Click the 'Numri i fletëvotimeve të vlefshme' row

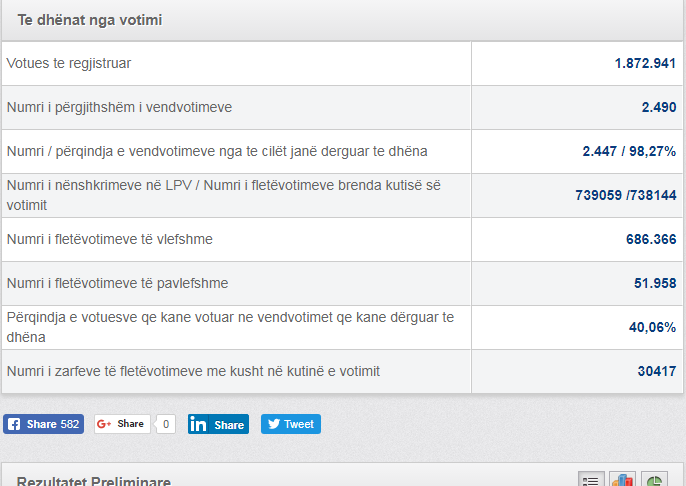point(343,239)
